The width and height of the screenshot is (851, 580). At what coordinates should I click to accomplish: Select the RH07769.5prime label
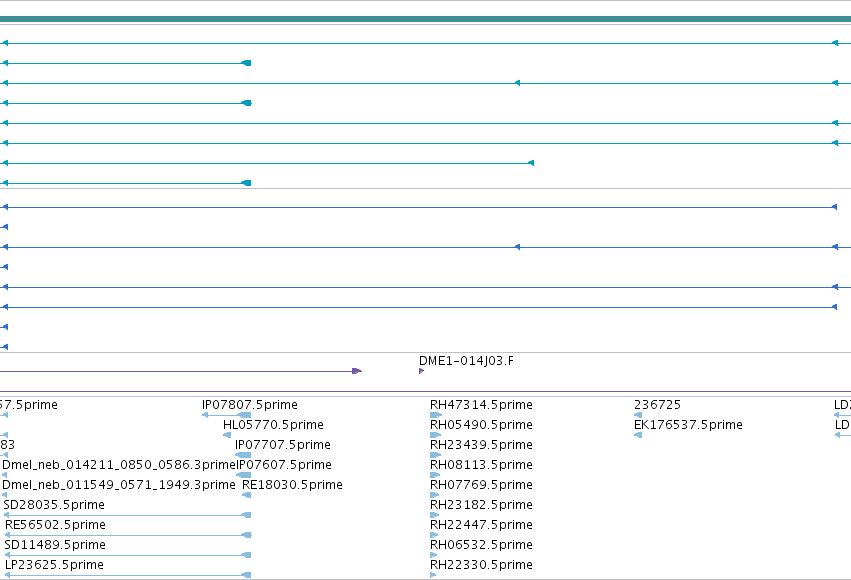coord(481,485)
